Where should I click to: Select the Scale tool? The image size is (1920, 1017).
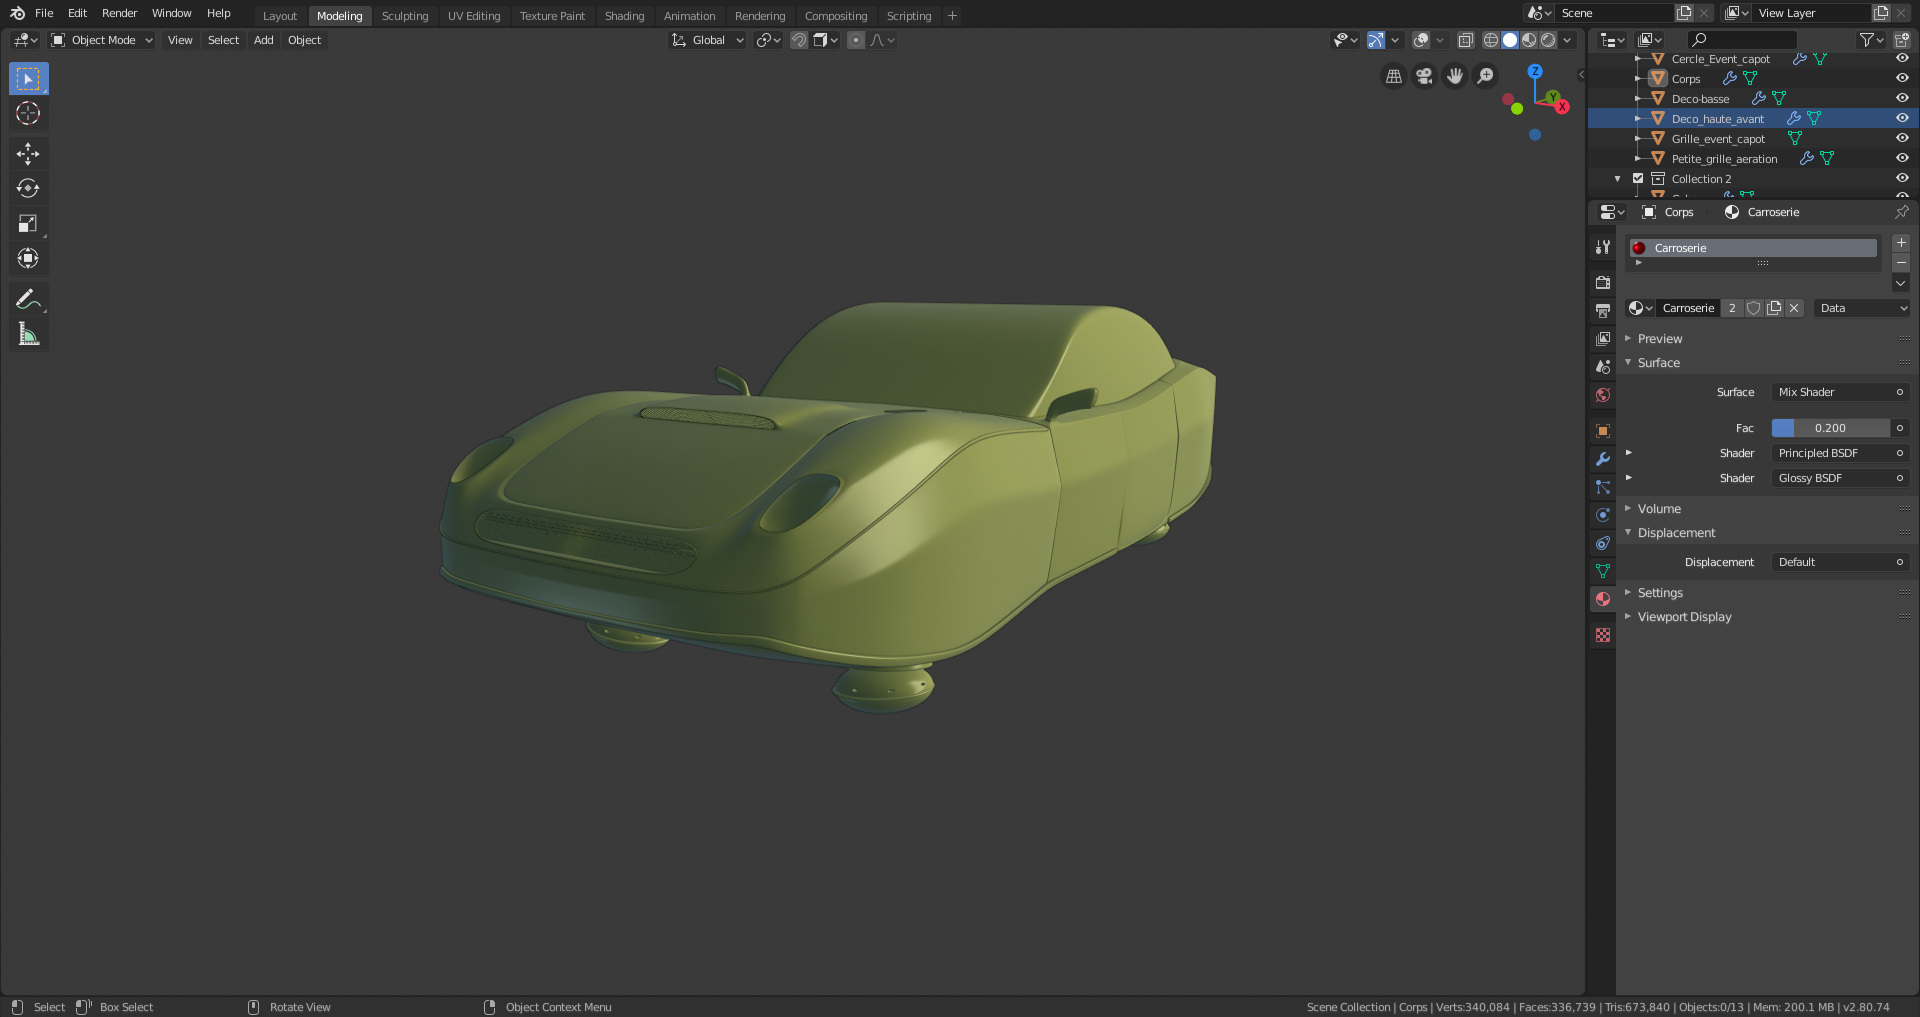[x=28, y=224]
